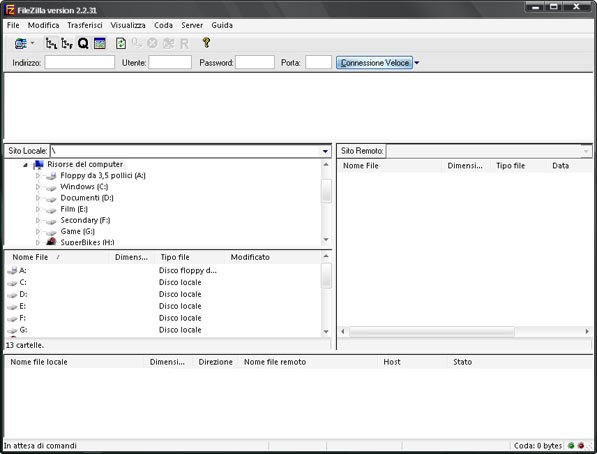The image size is (597, 454).
Task: Expand the Windows (C:) tree node
Action: pyautogui.click(x=38, y=187)
